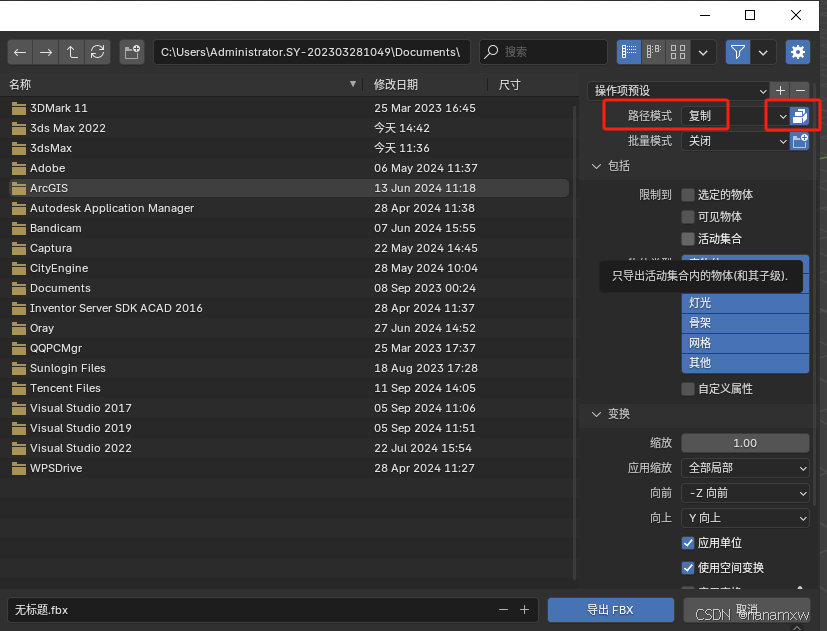The height and width of the screenshot is (631, 827).
Task: Select the QQPCMgr folder
Action: [x=289, y=348]
